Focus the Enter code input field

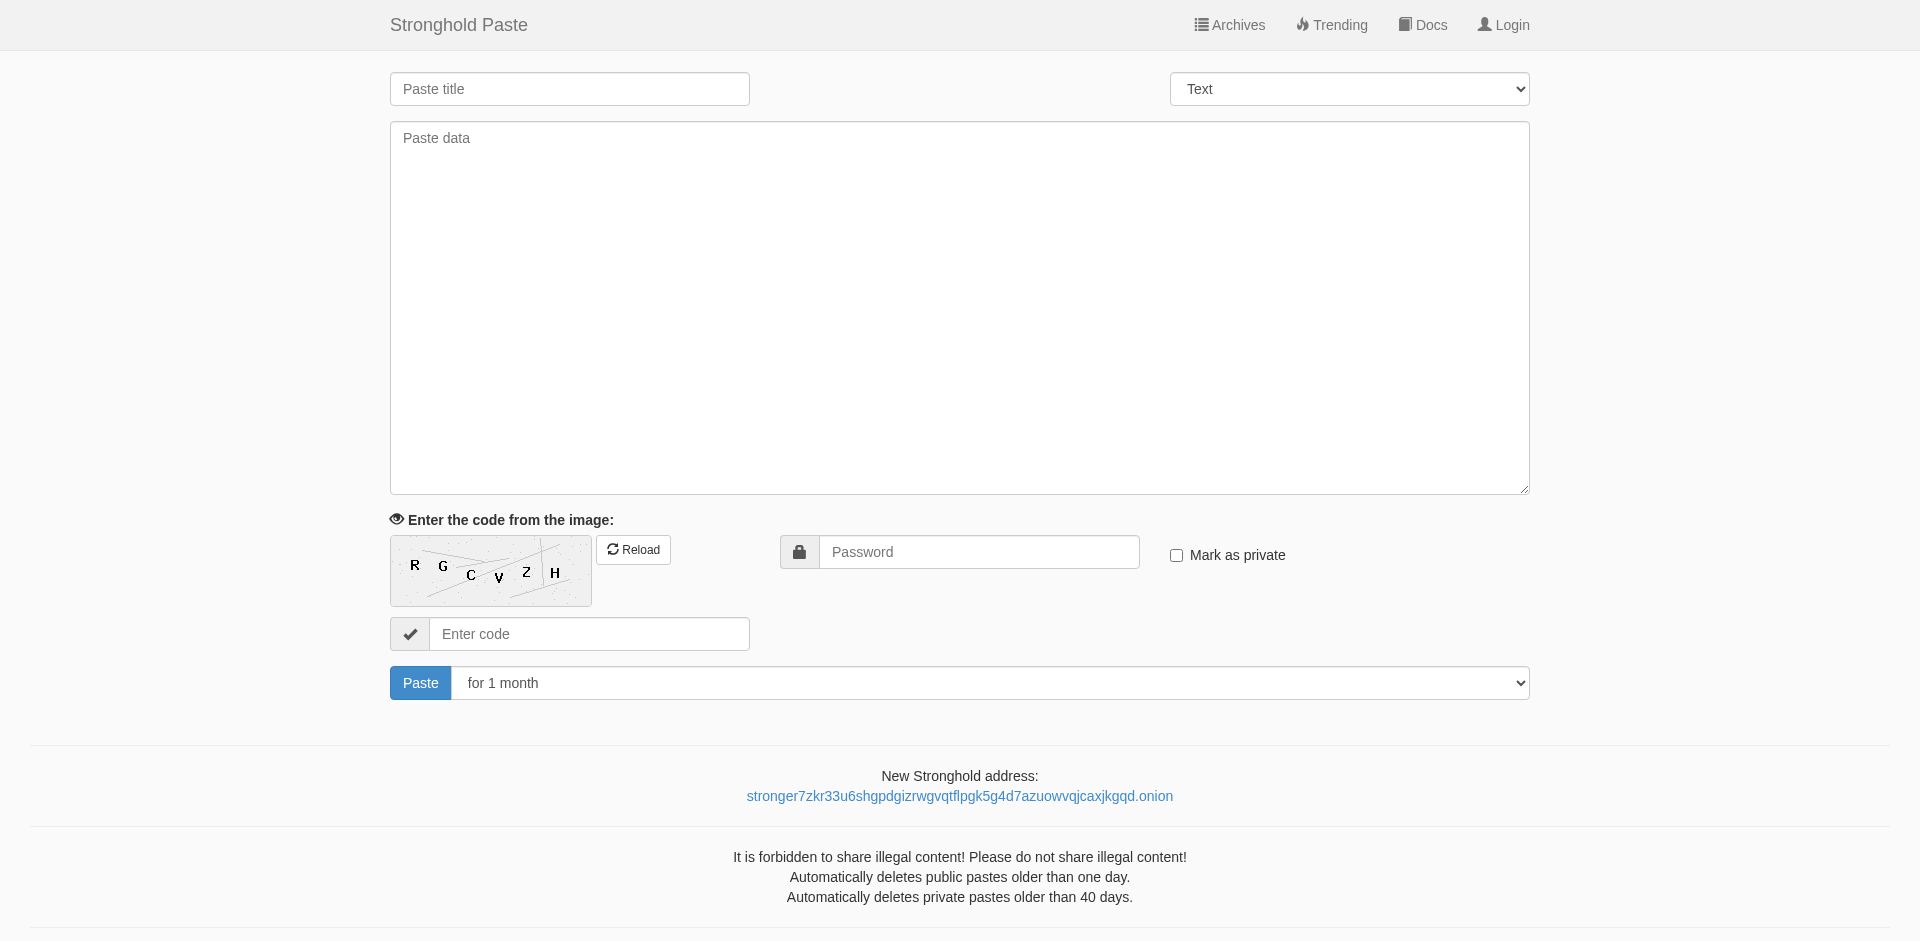(x=589, y=634)
